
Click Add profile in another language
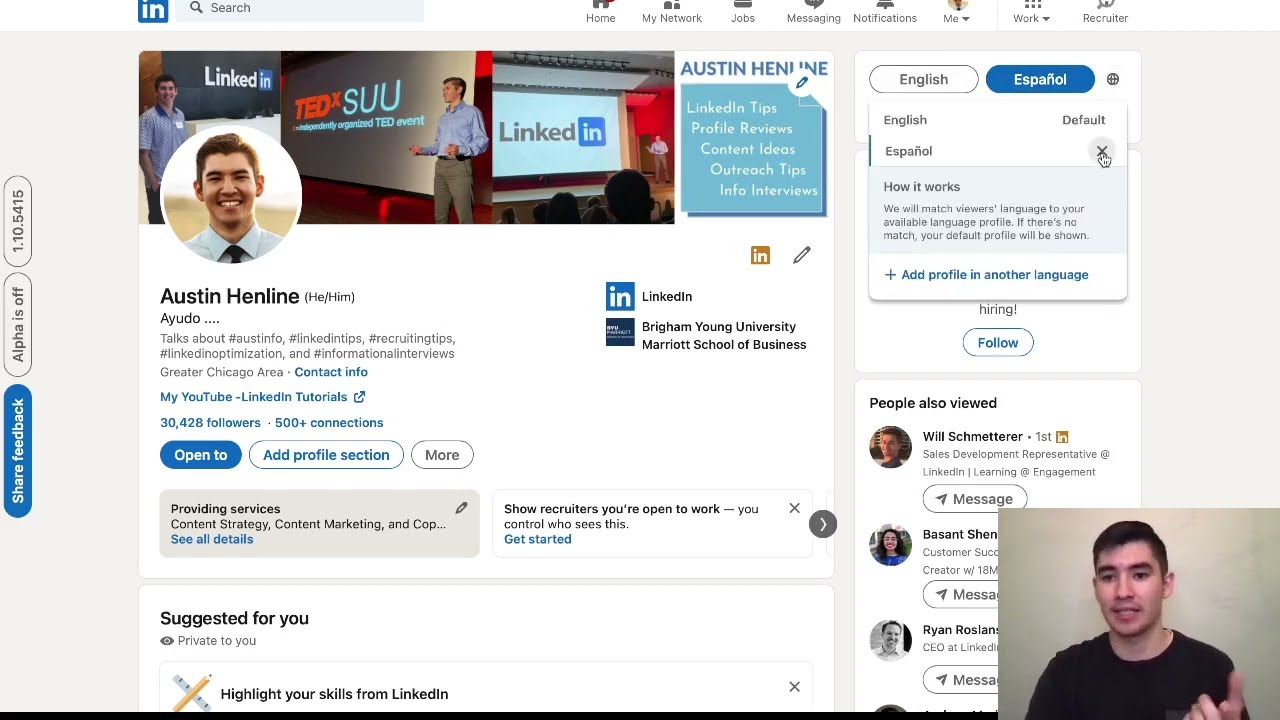[x=986, y=275]
